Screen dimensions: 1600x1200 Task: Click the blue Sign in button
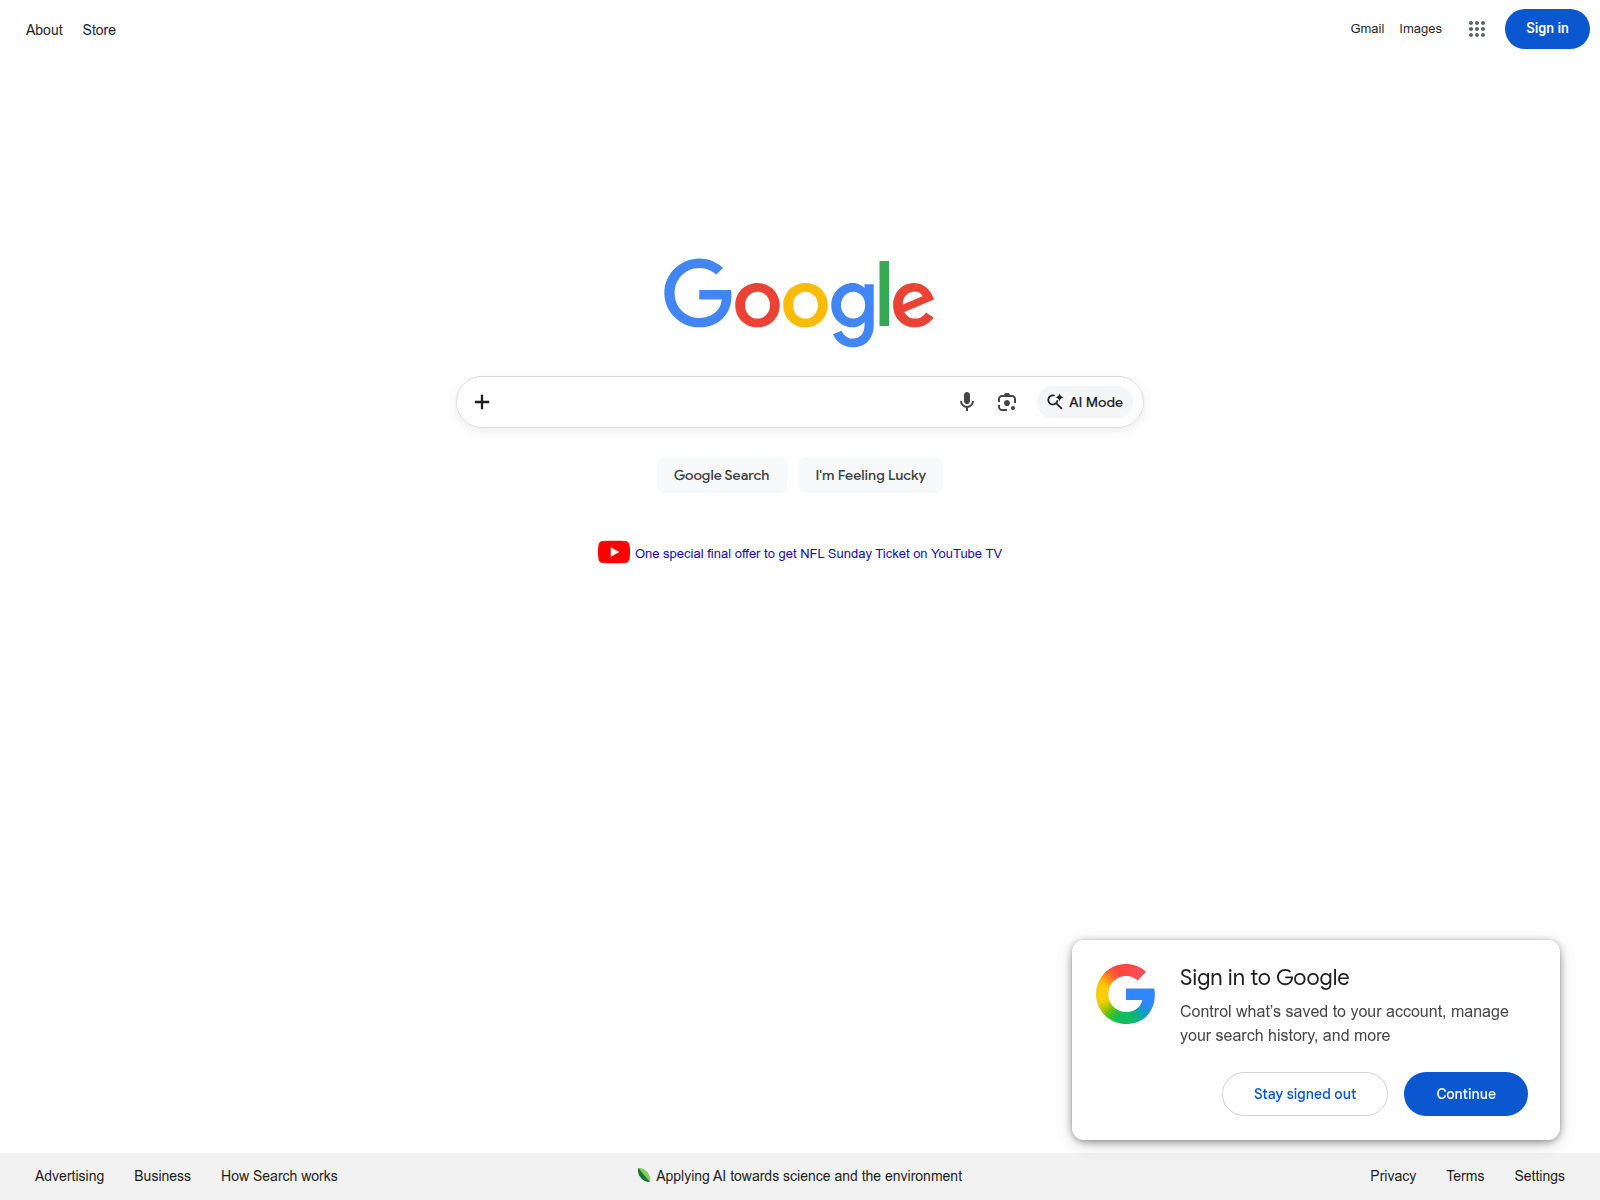tap(1547, 29)
